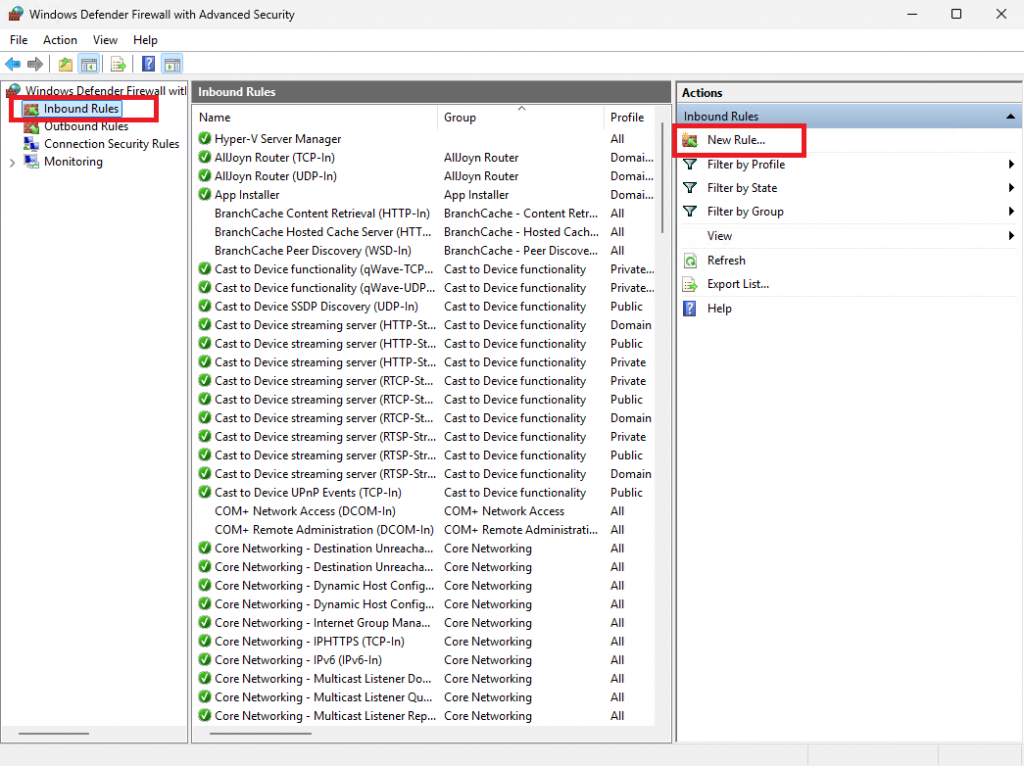Click the Back arrow toolbar icon
Viewport: 1024px width, 766px height.
tap(13, 64)
